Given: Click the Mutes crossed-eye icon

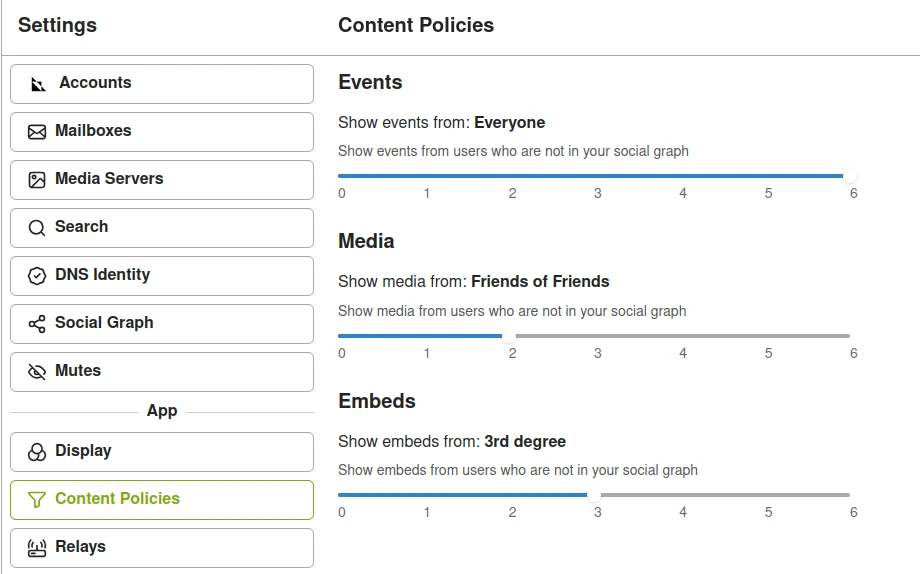Looking at the screenshot, I should pos(37,372).
